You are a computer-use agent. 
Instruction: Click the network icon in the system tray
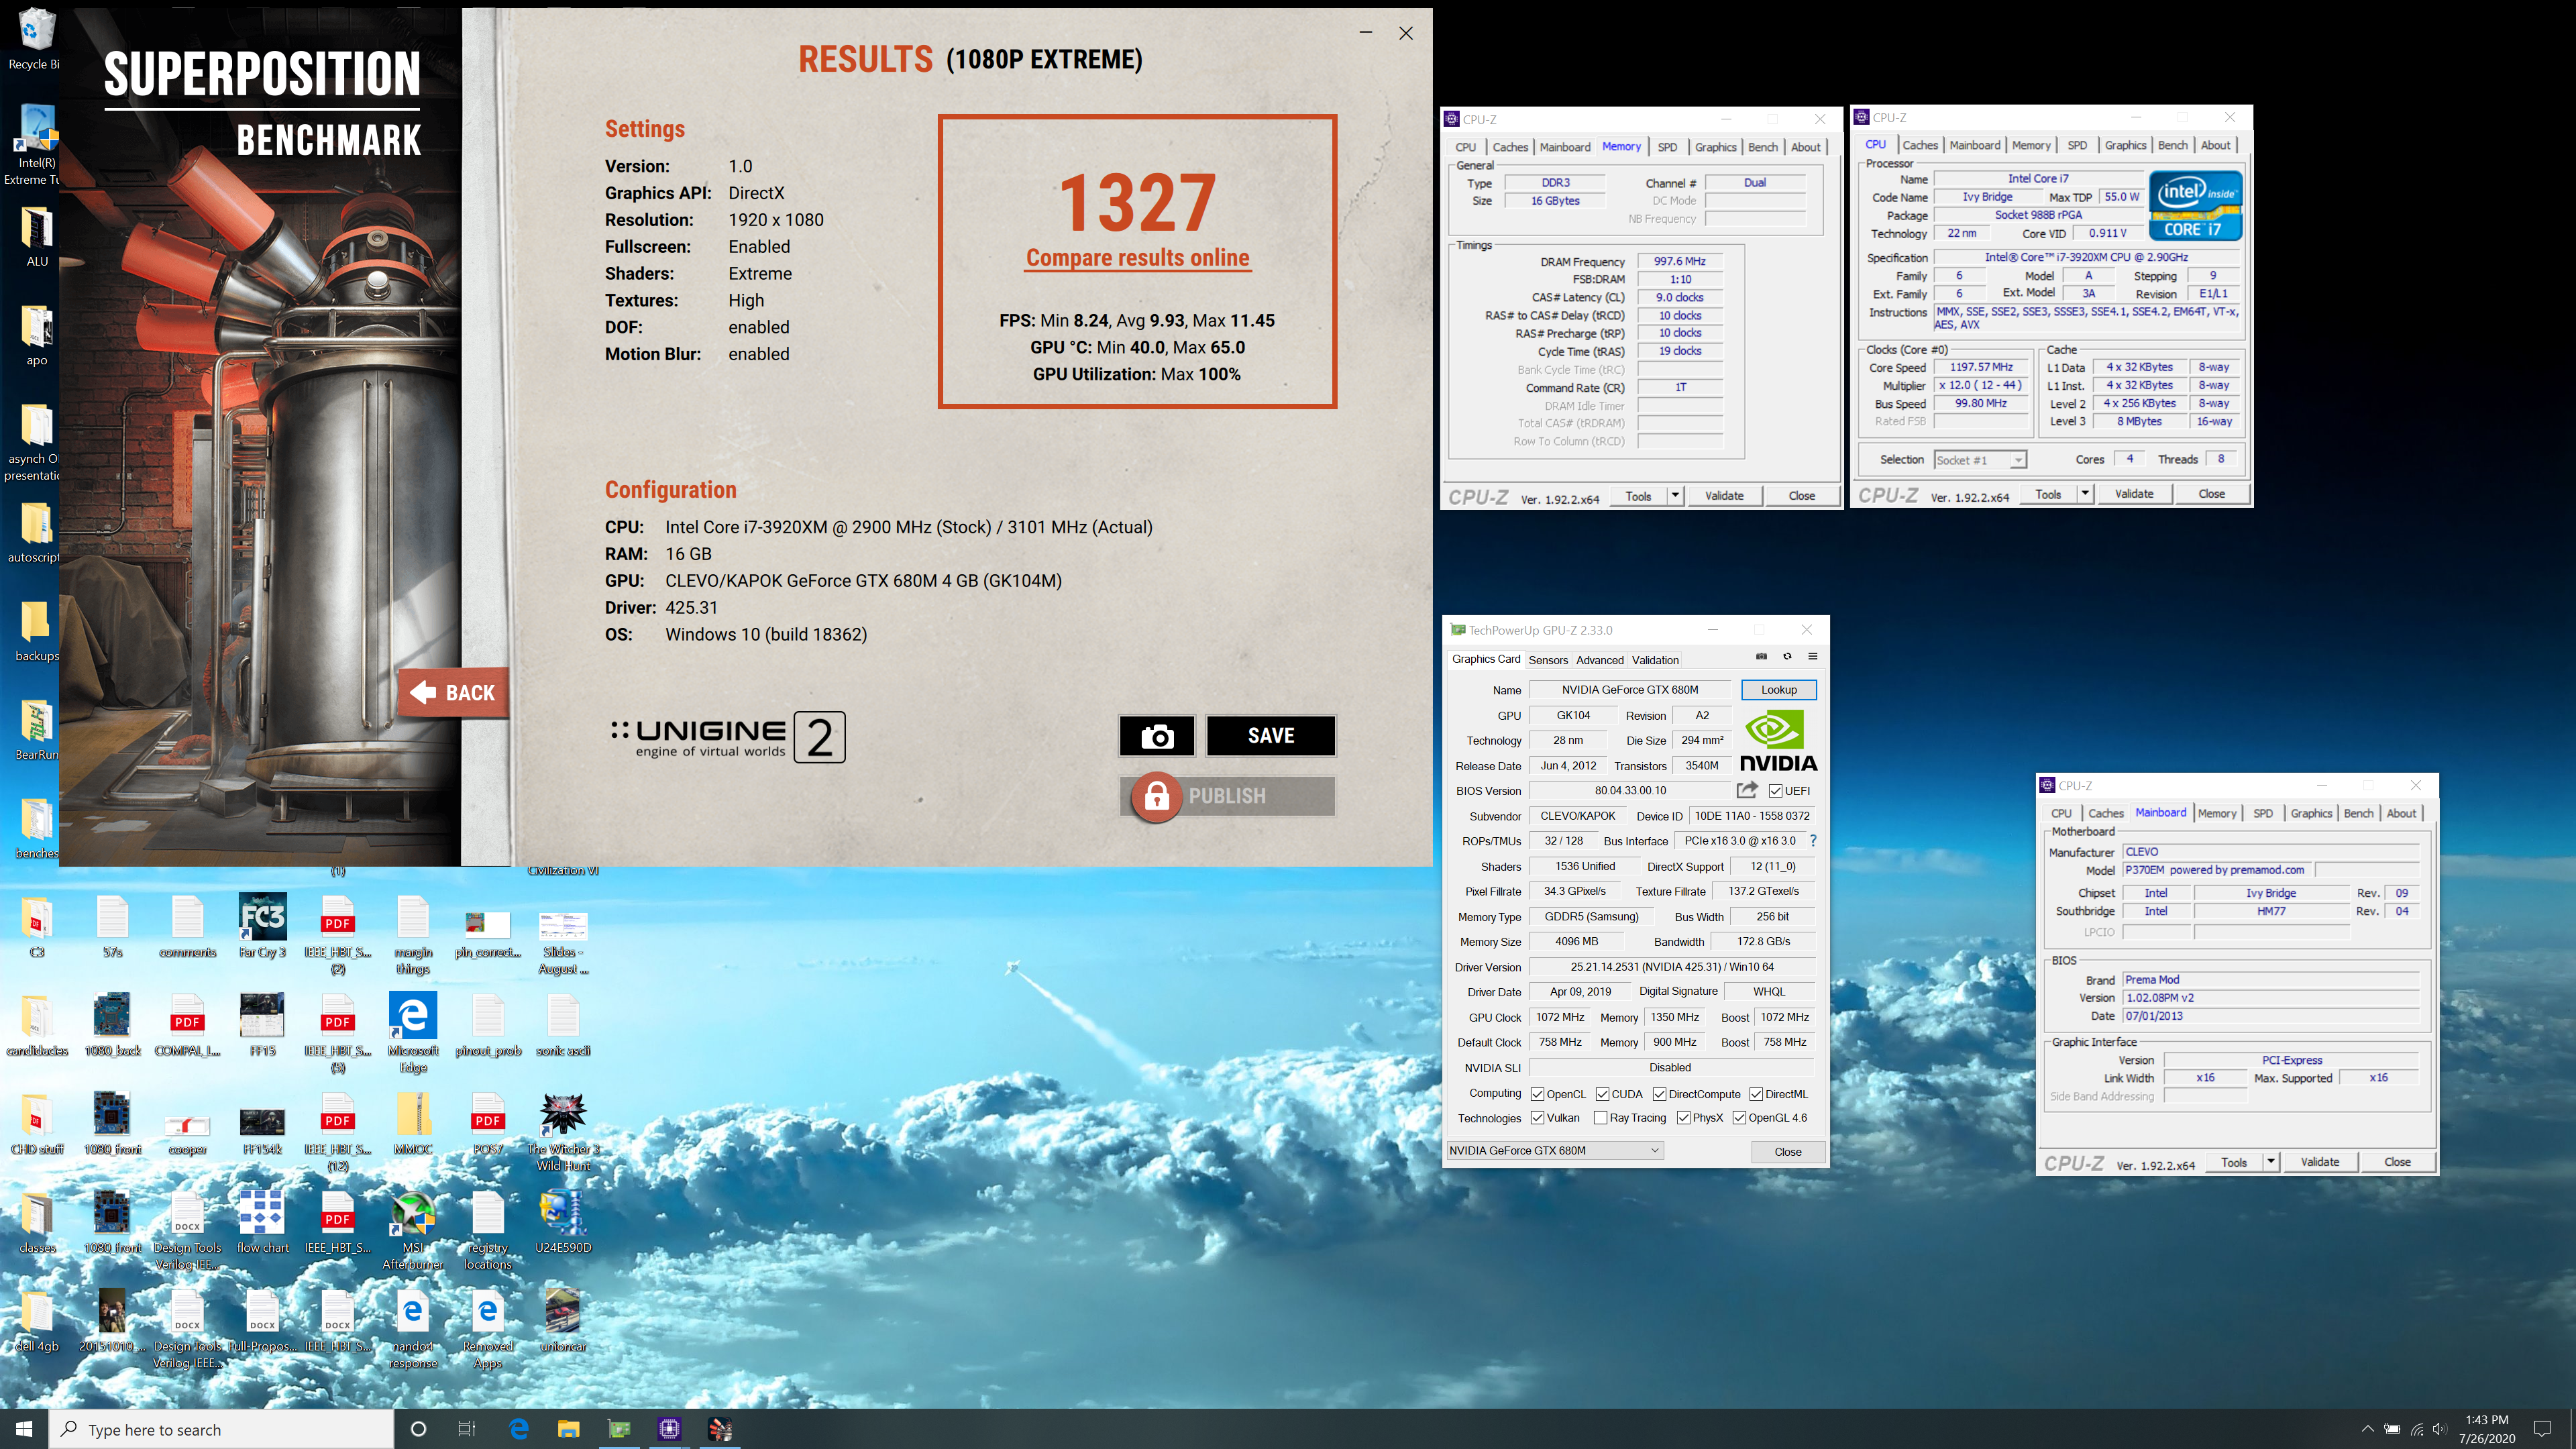(x=2416, y=1429)
